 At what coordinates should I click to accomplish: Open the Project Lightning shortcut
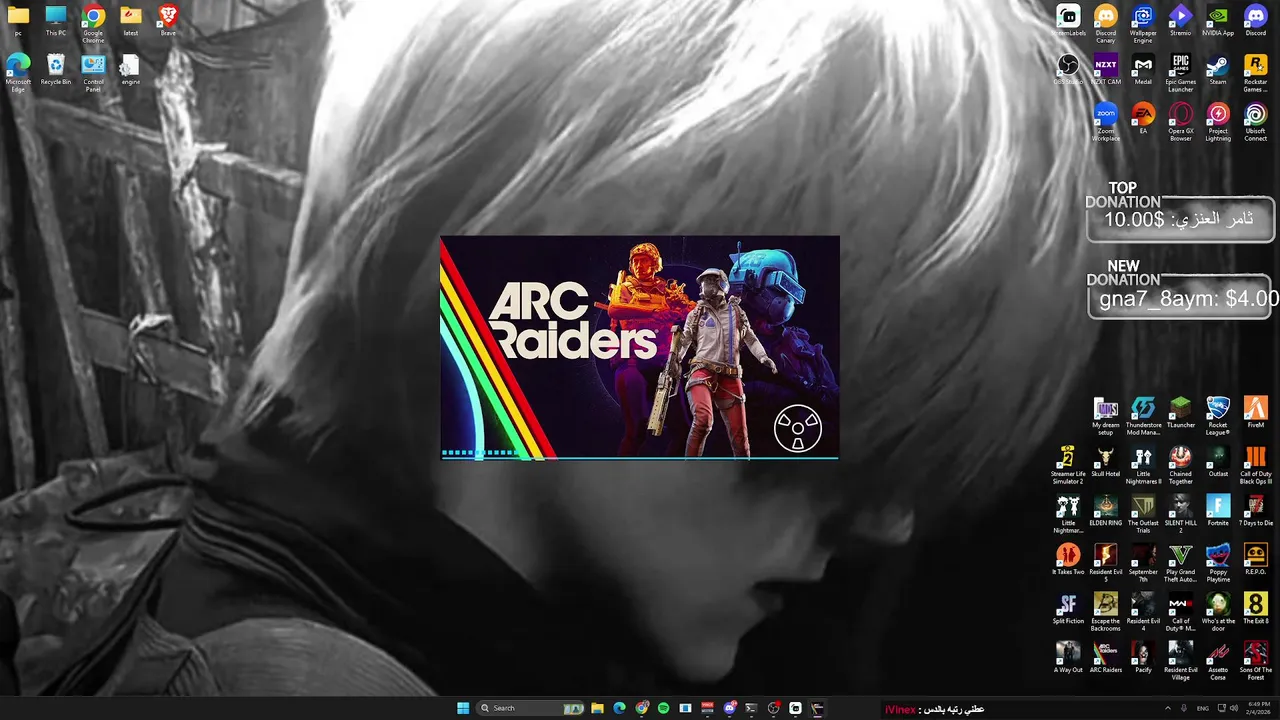1218,121
